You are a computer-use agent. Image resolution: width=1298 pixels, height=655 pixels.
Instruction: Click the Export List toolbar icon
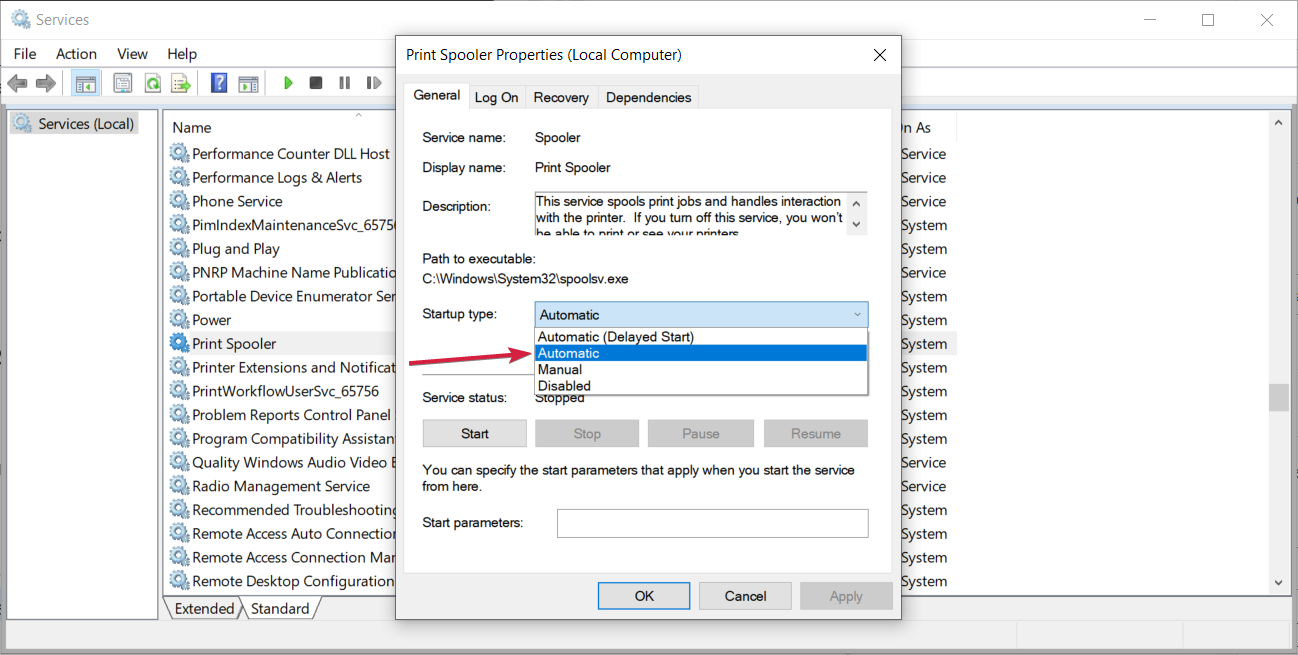tap(181, 83)
